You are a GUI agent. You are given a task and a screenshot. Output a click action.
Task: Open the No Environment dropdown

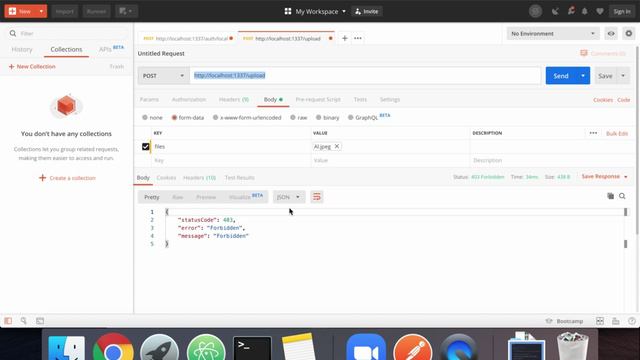tap(553, 33)
